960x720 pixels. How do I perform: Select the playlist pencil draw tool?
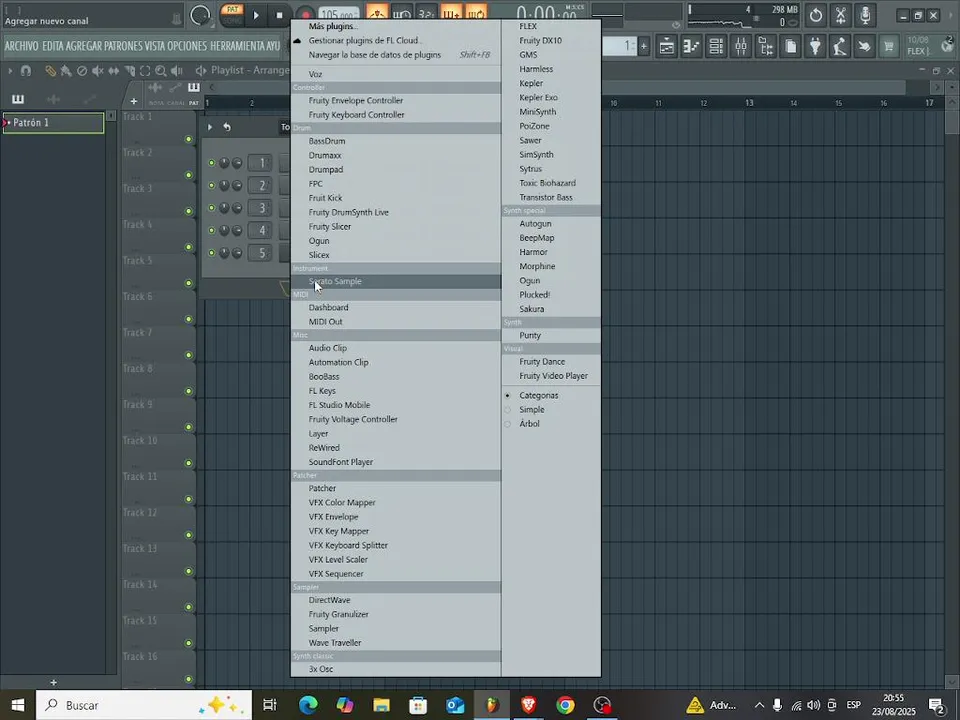[50, 71]
